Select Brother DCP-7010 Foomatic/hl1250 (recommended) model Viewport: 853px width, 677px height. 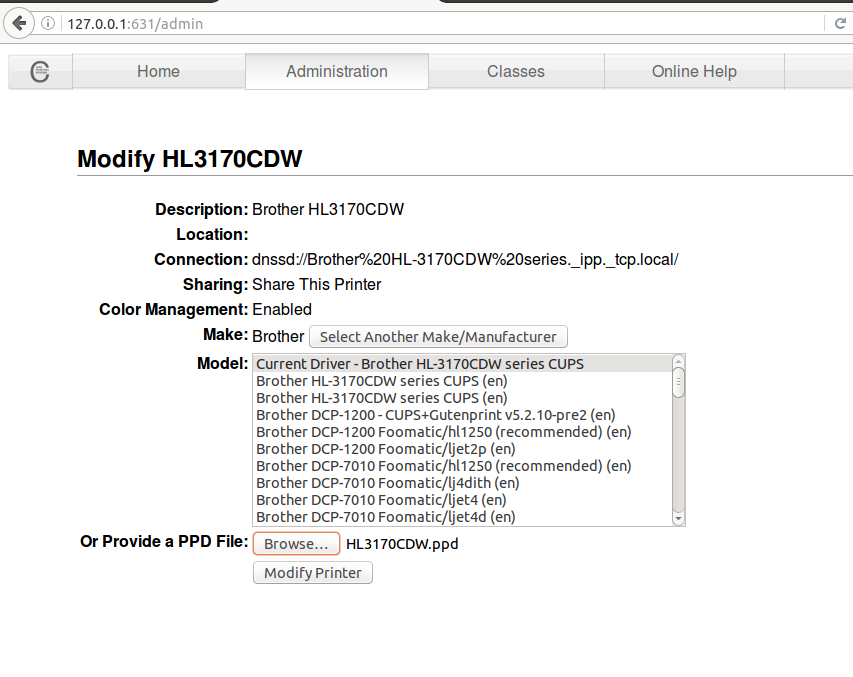point(462,466)
